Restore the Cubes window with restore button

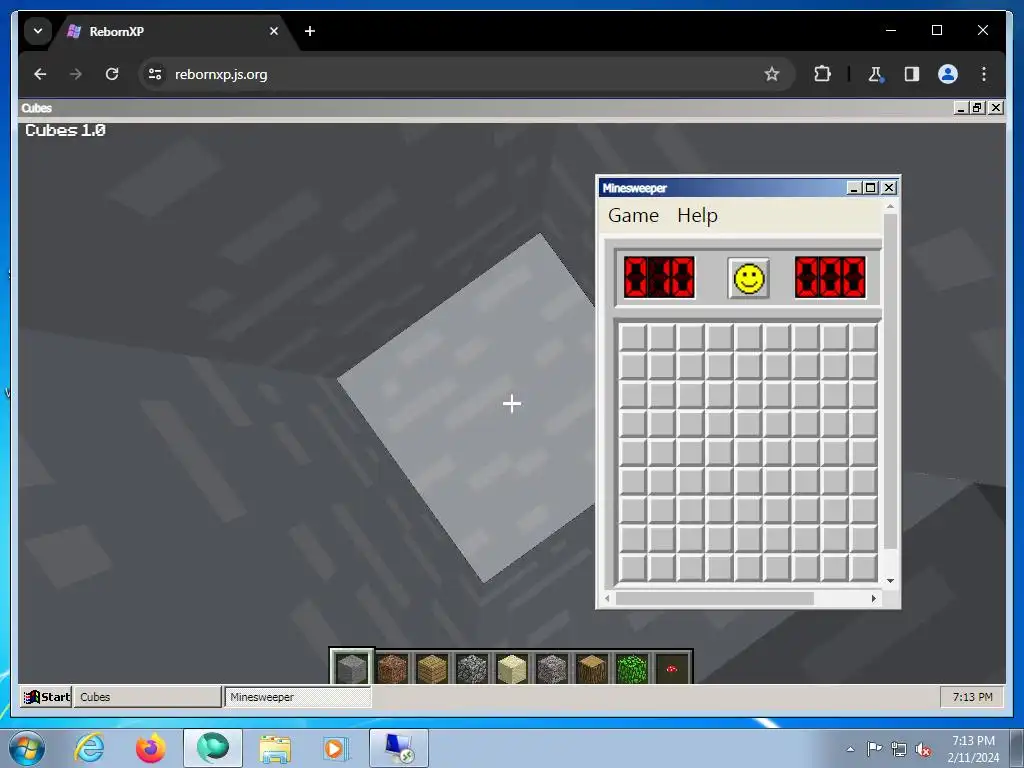[977, 108]
